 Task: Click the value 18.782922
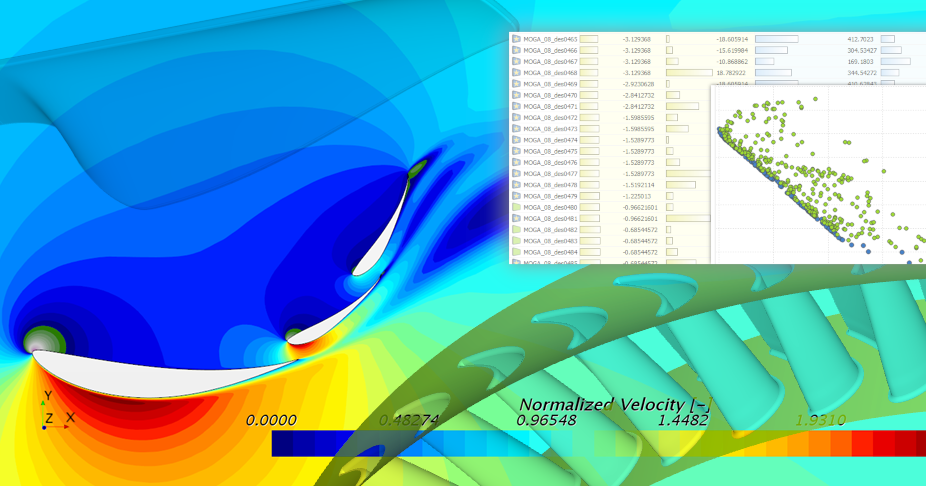pos(731,73)
